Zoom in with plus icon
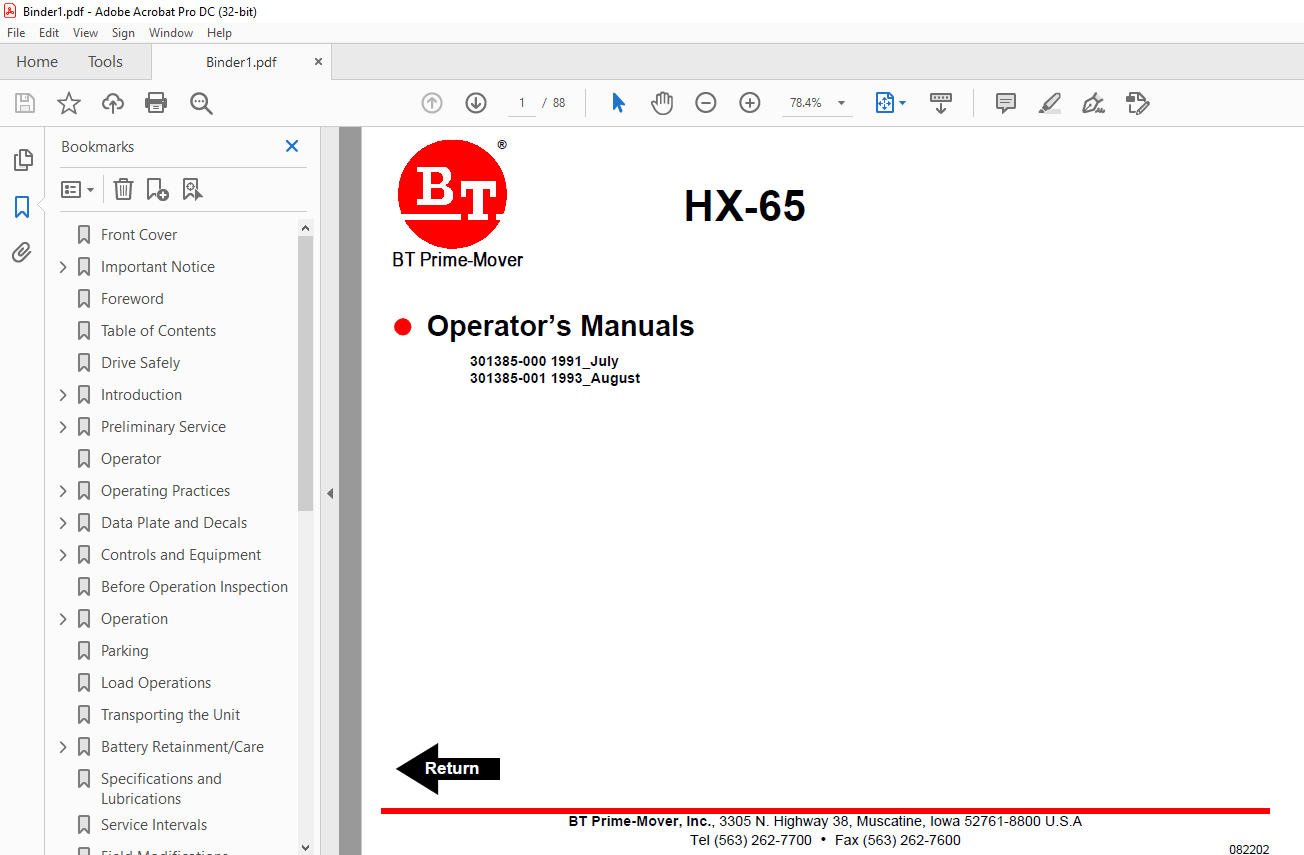 point(750,103)
